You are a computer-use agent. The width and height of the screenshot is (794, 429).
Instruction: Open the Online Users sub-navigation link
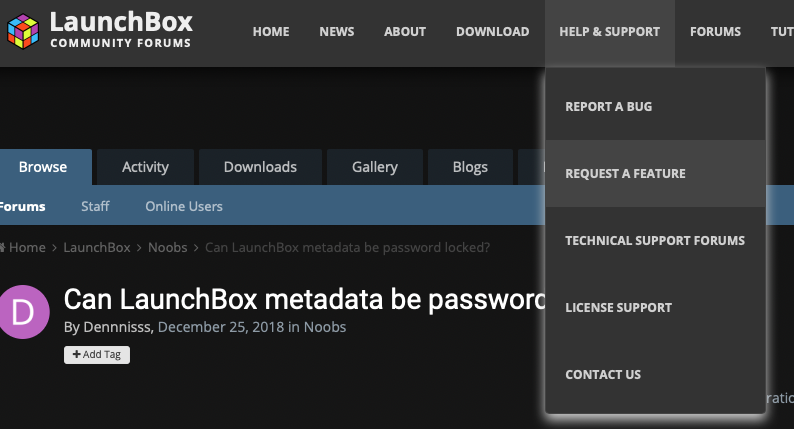point(184,206)
